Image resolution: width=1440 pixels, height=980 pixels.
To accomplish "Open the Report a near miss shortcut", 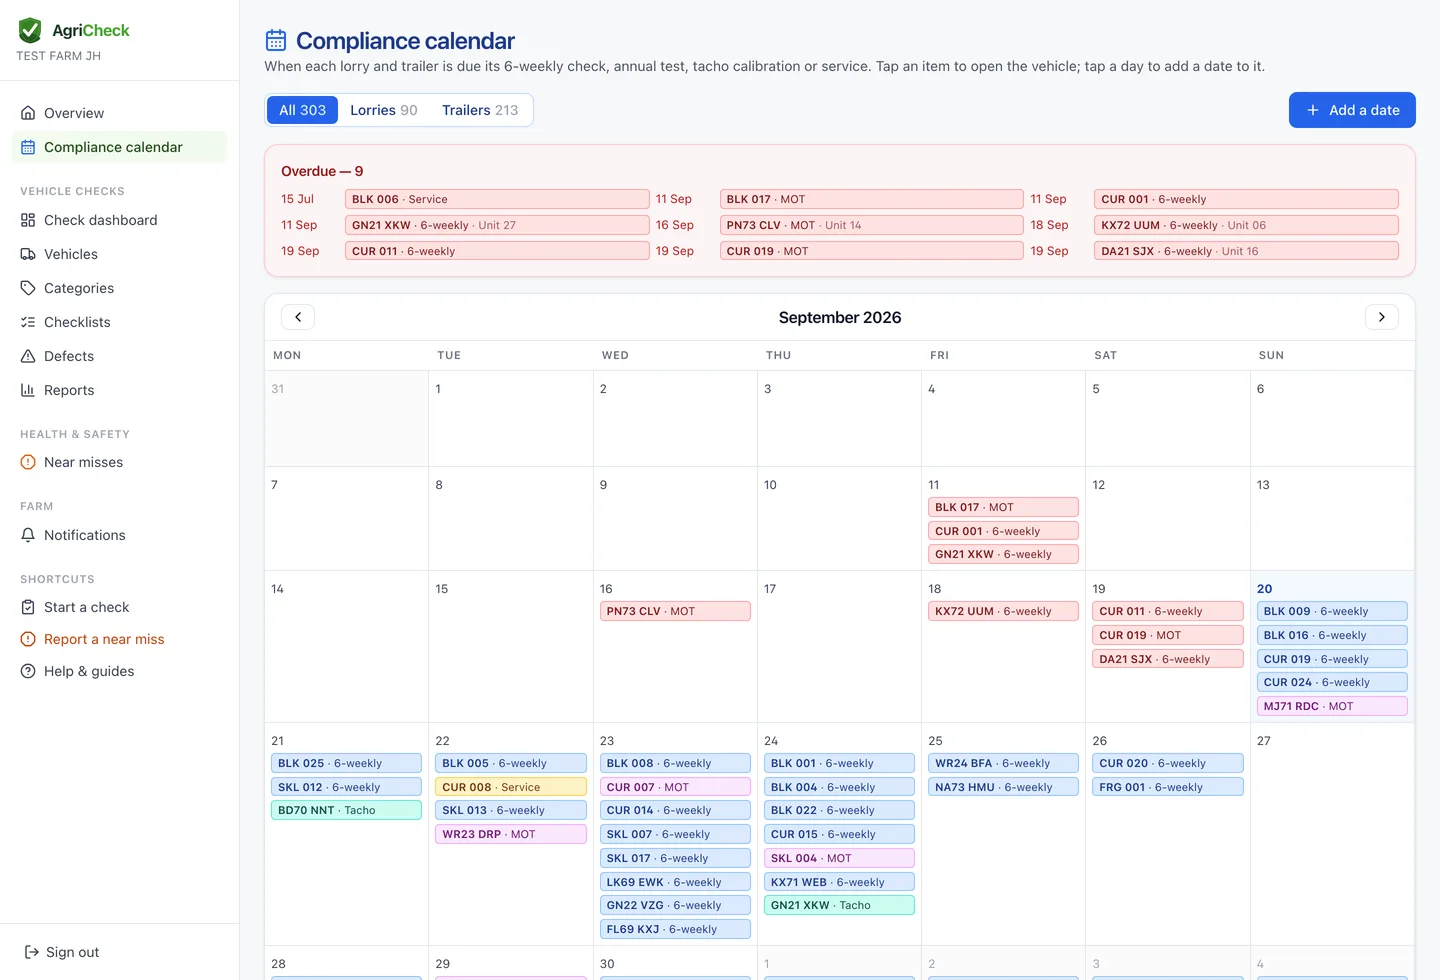I will click(120, 639).
